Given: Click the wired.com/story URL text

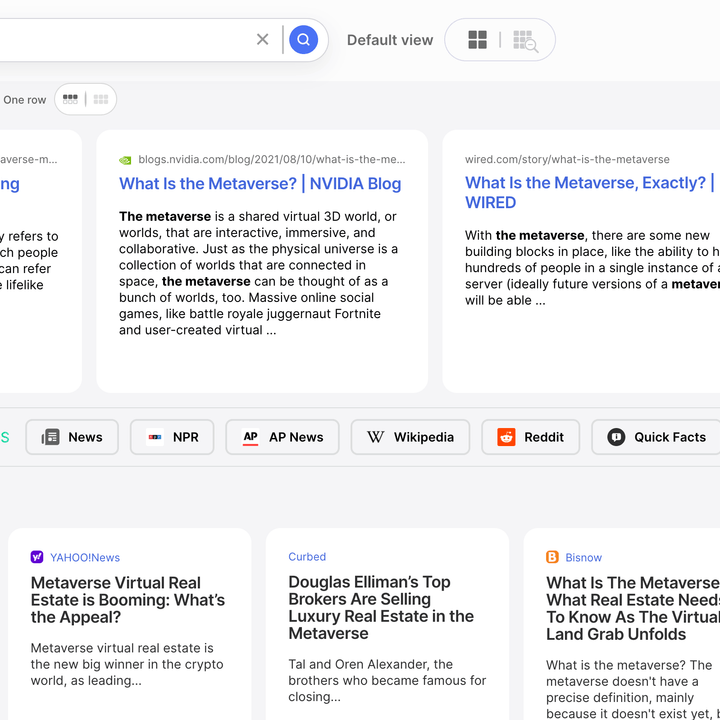Looking at the screenshot, I should pos(567,159).
